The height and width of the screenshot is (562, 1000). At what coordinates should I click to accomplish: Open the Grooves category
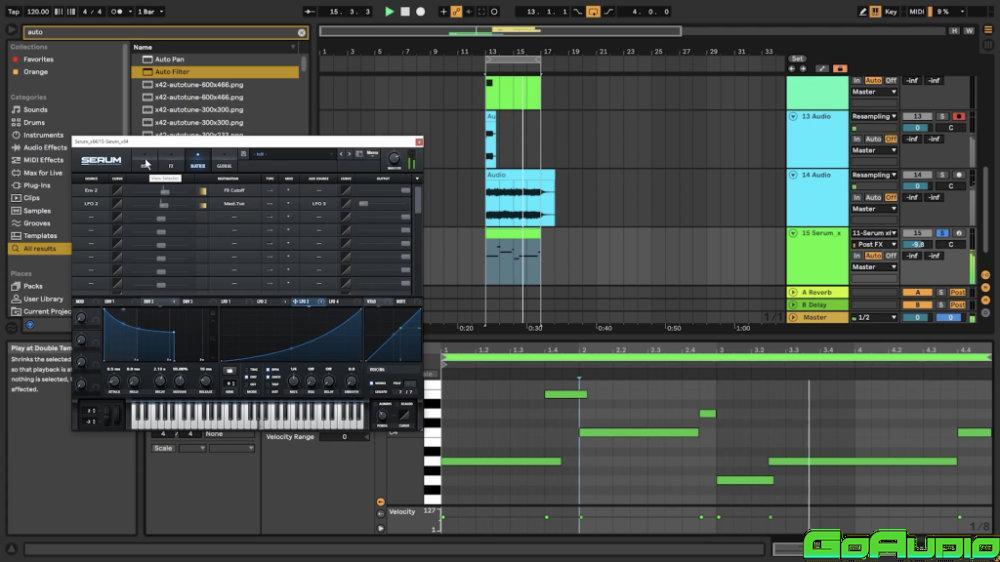click(36, 223)
